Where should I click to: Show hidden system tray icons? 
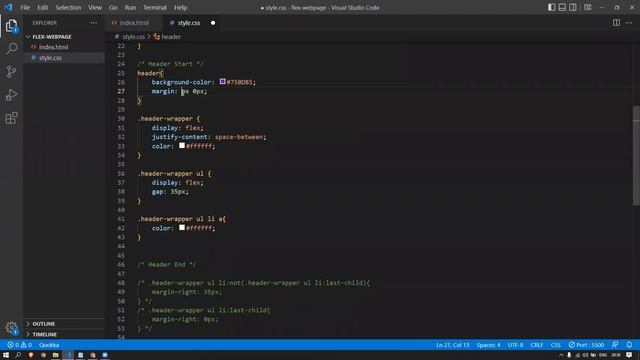click(561, 355)
